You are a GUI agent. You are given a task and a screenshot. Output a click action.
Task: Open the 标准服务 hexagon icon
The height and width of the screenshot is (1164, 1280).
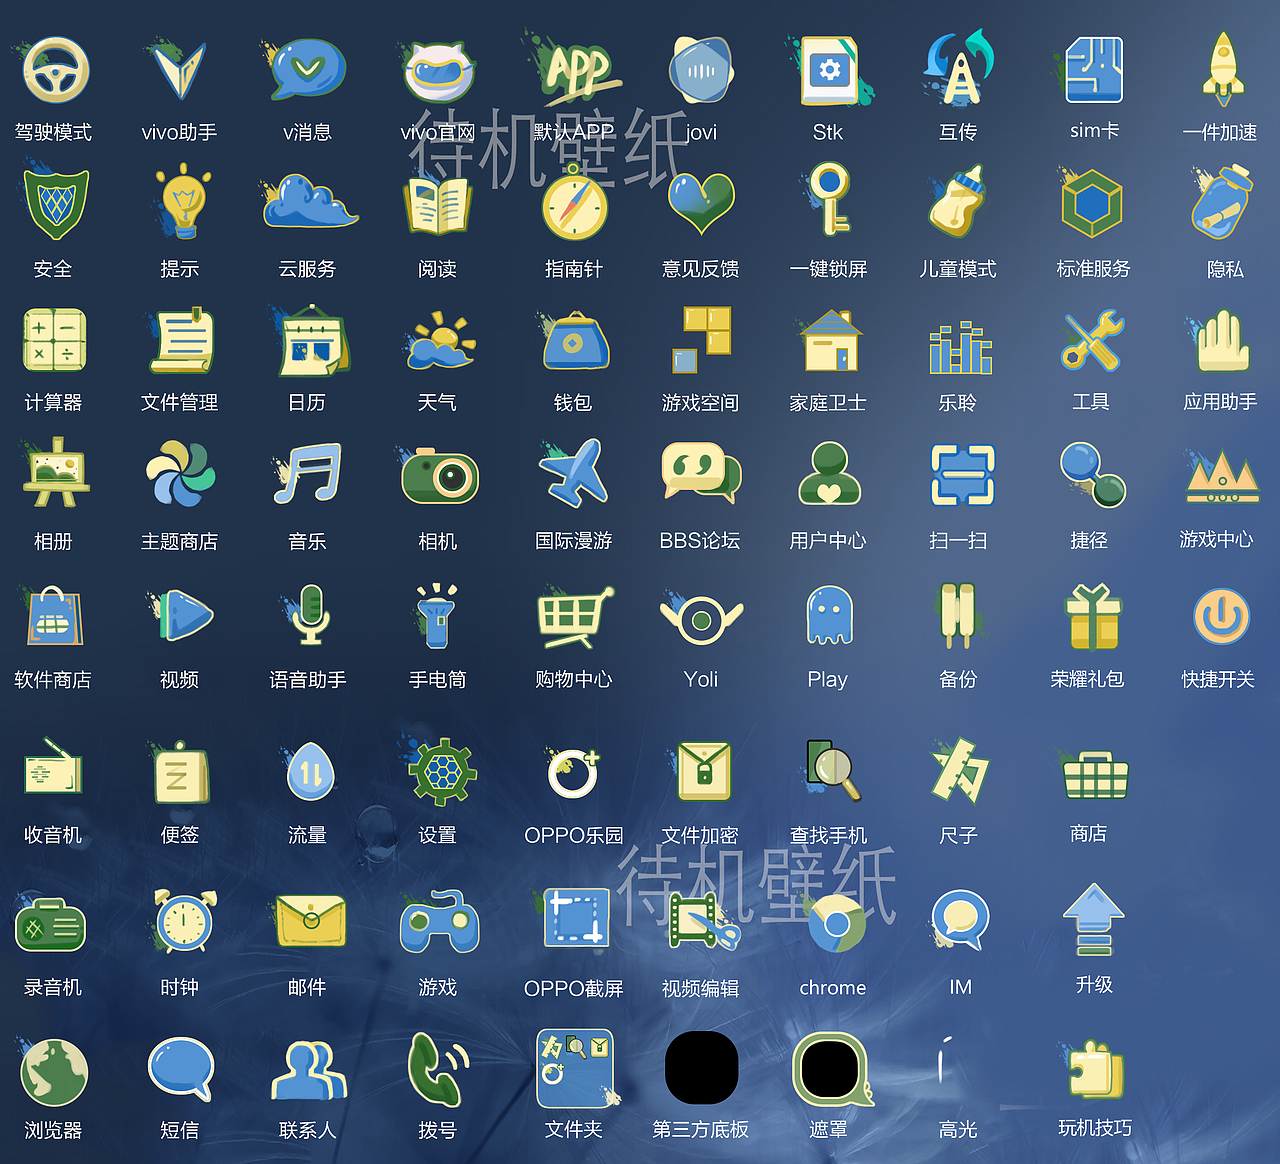pyautogui.click(x=1092, y=204)
